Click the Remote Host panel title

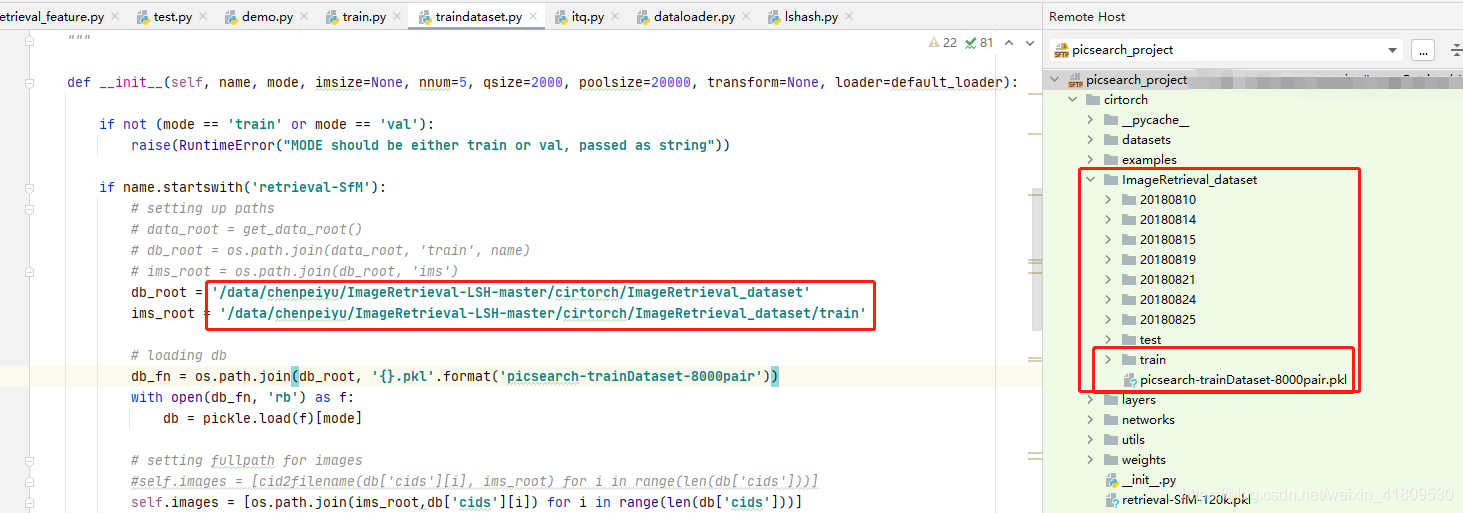coord(1087,17)
